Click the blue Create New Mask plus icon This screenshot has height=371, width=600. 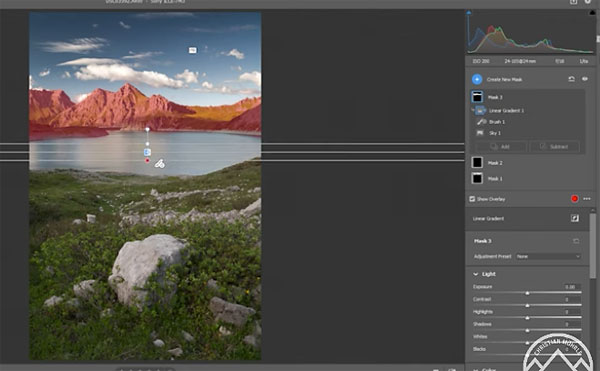(477, 79)
